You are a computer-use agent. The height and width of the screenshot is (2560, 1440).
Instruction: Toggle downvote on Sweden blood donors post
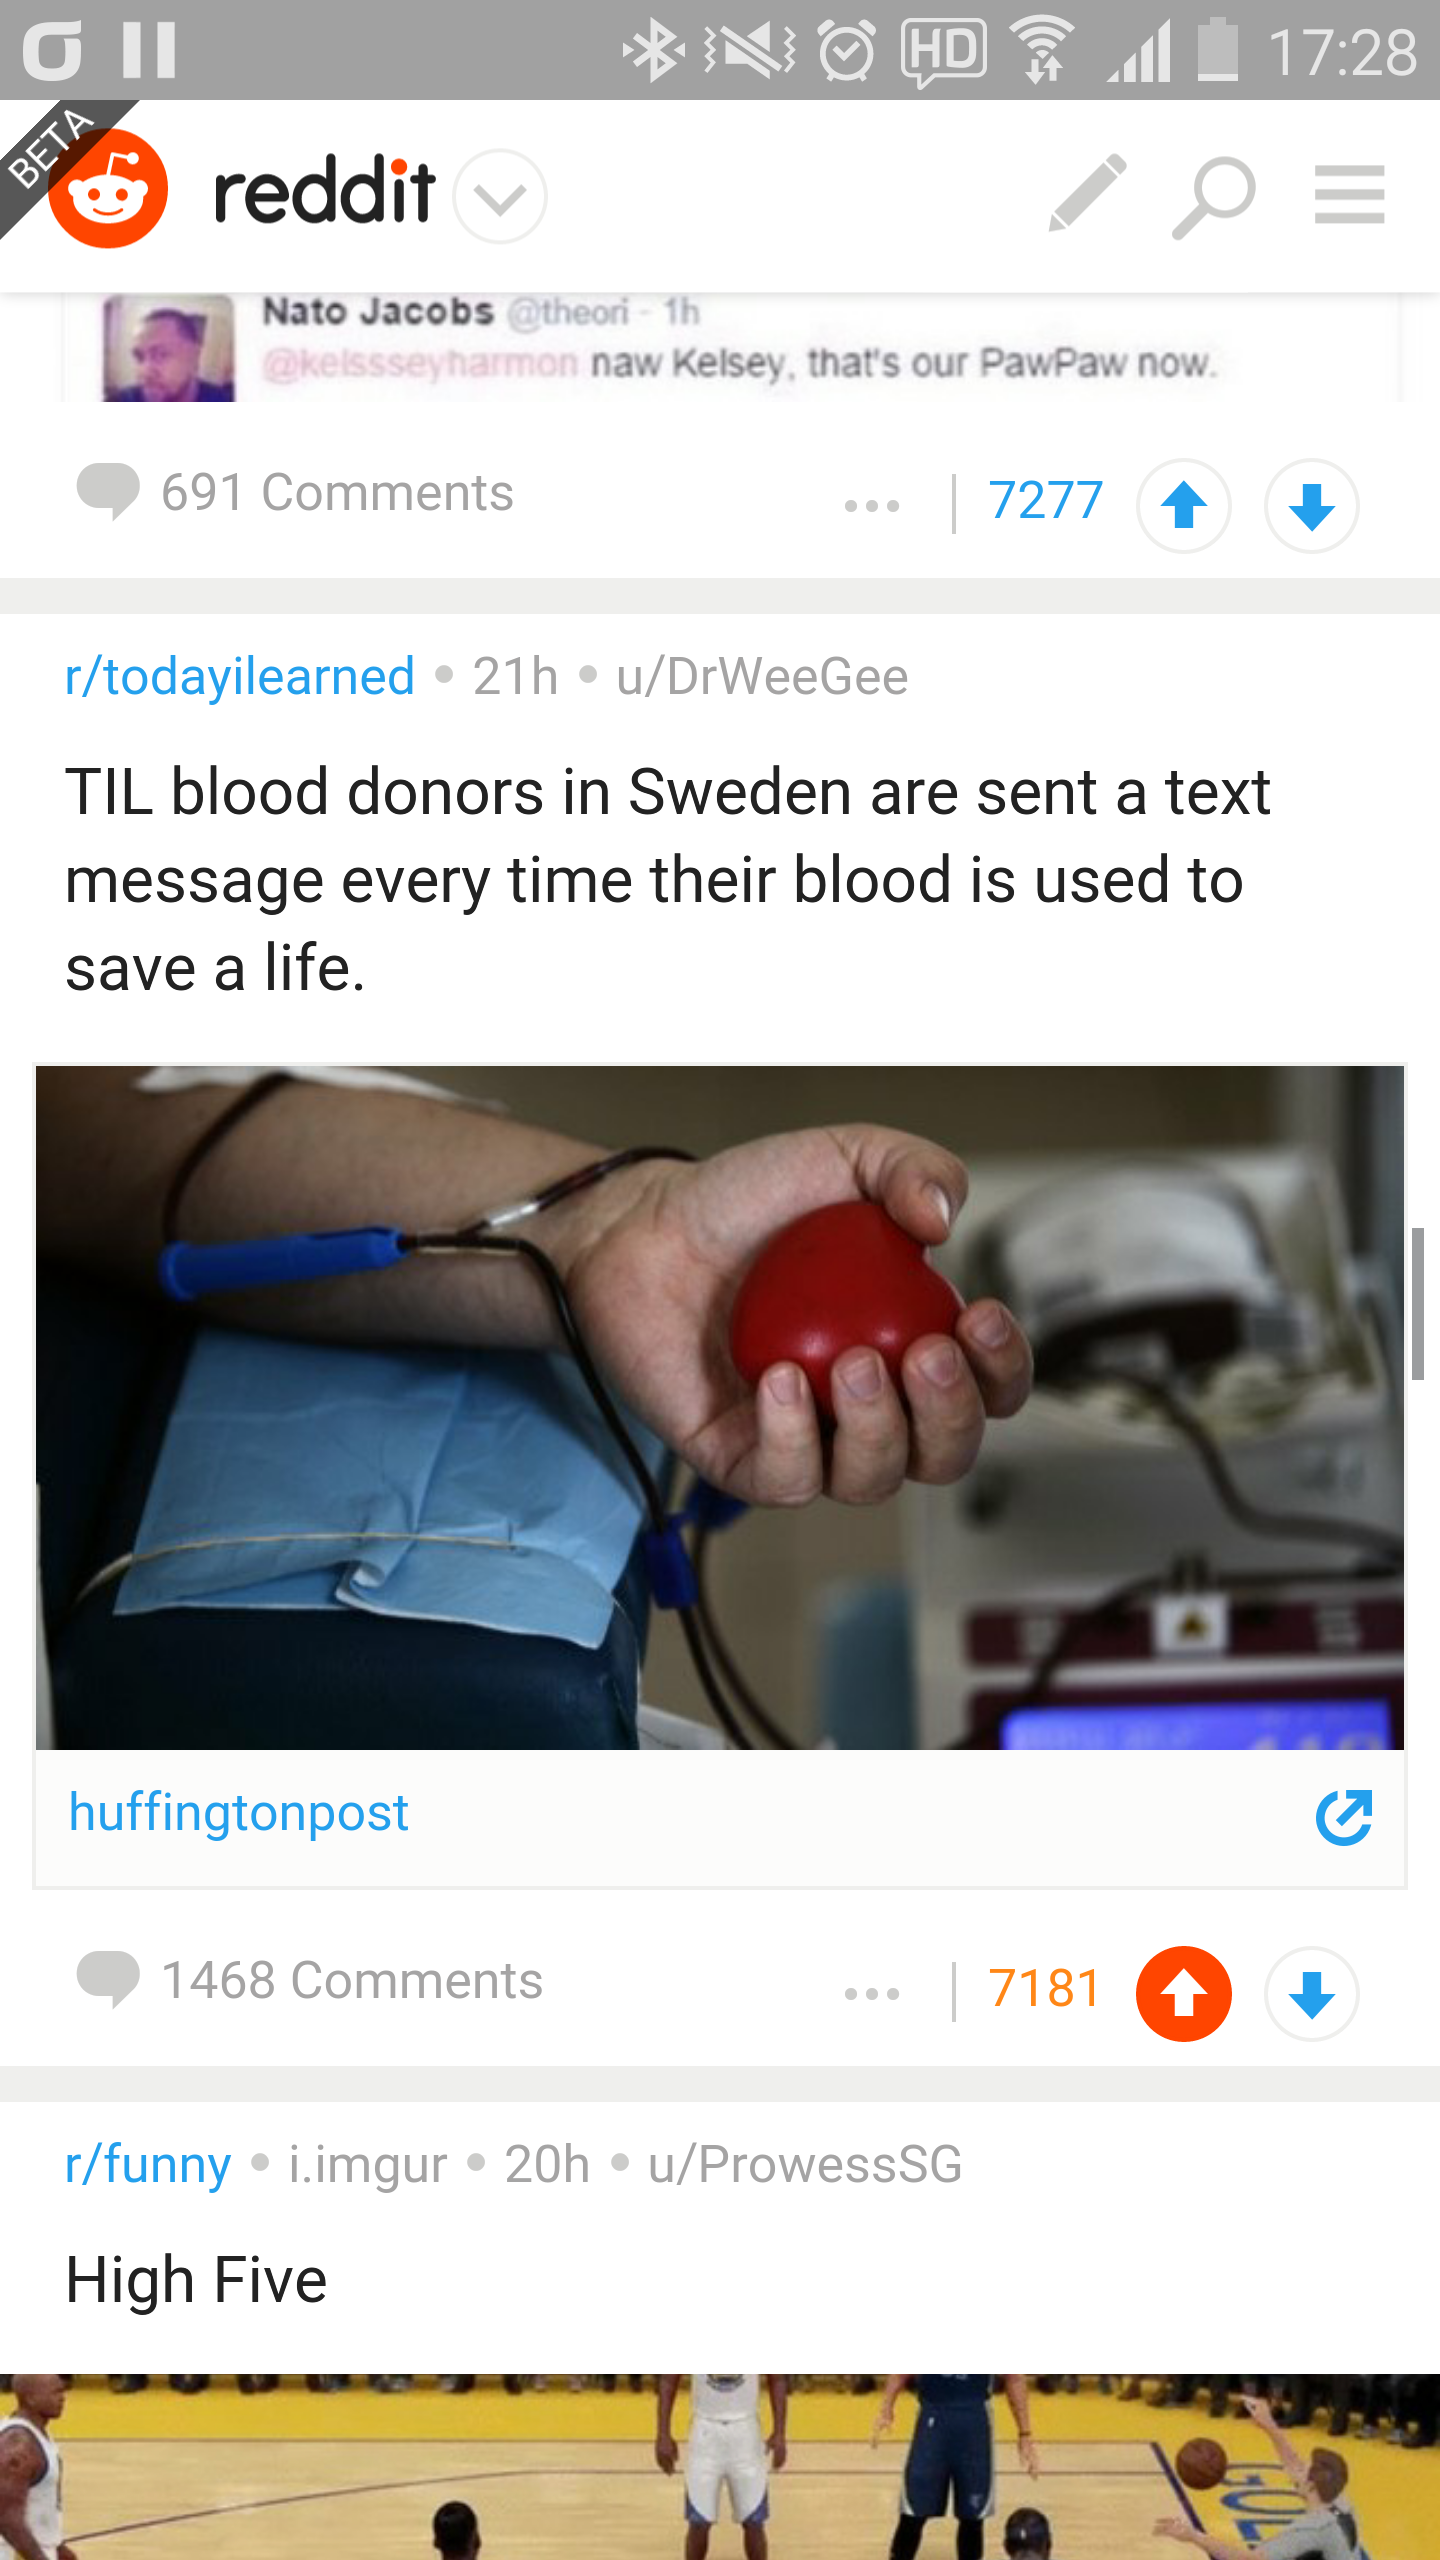tap(1311, 1993)
